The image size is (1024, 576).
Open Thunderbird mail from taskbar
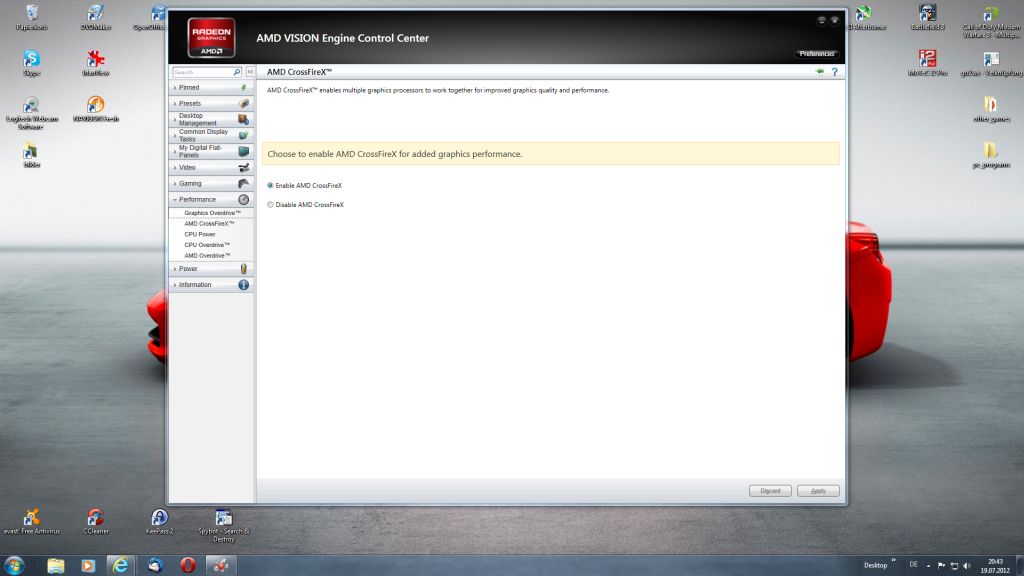[155, 565]
